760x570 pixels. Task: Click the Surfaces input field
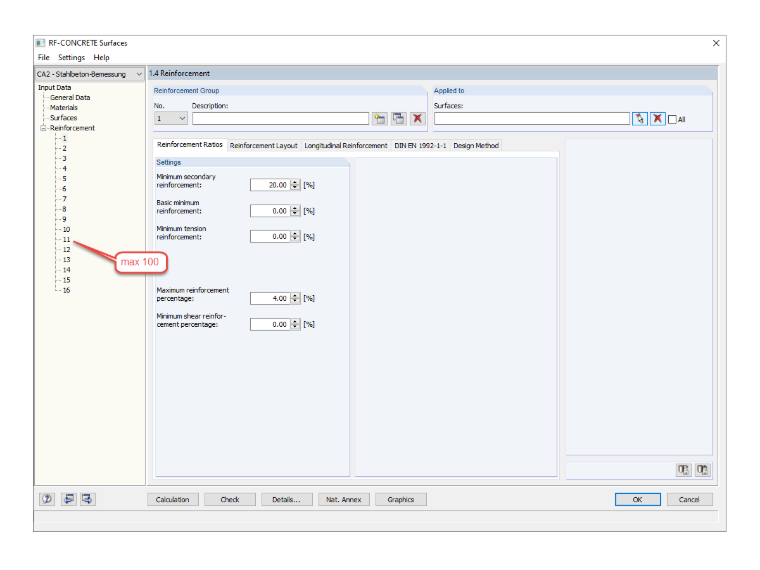point(532,119)
